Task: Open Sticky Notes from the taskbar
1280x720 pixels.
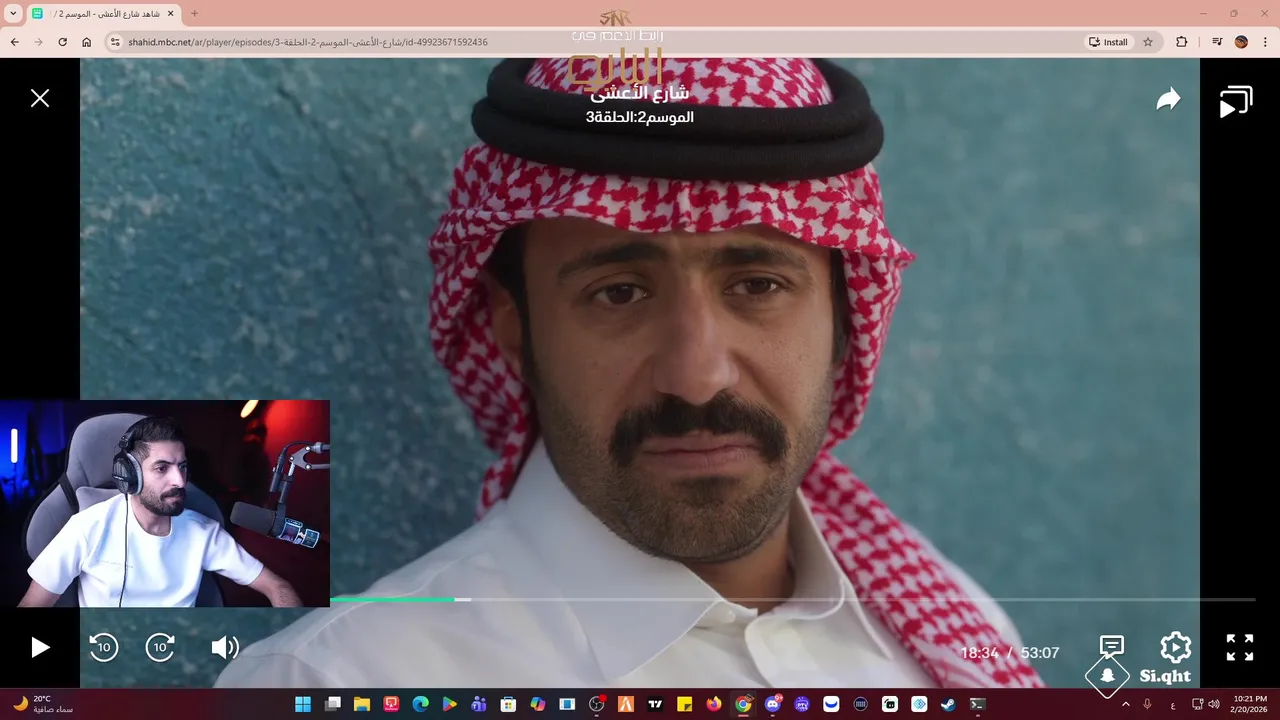Action: tap(685, 704)
